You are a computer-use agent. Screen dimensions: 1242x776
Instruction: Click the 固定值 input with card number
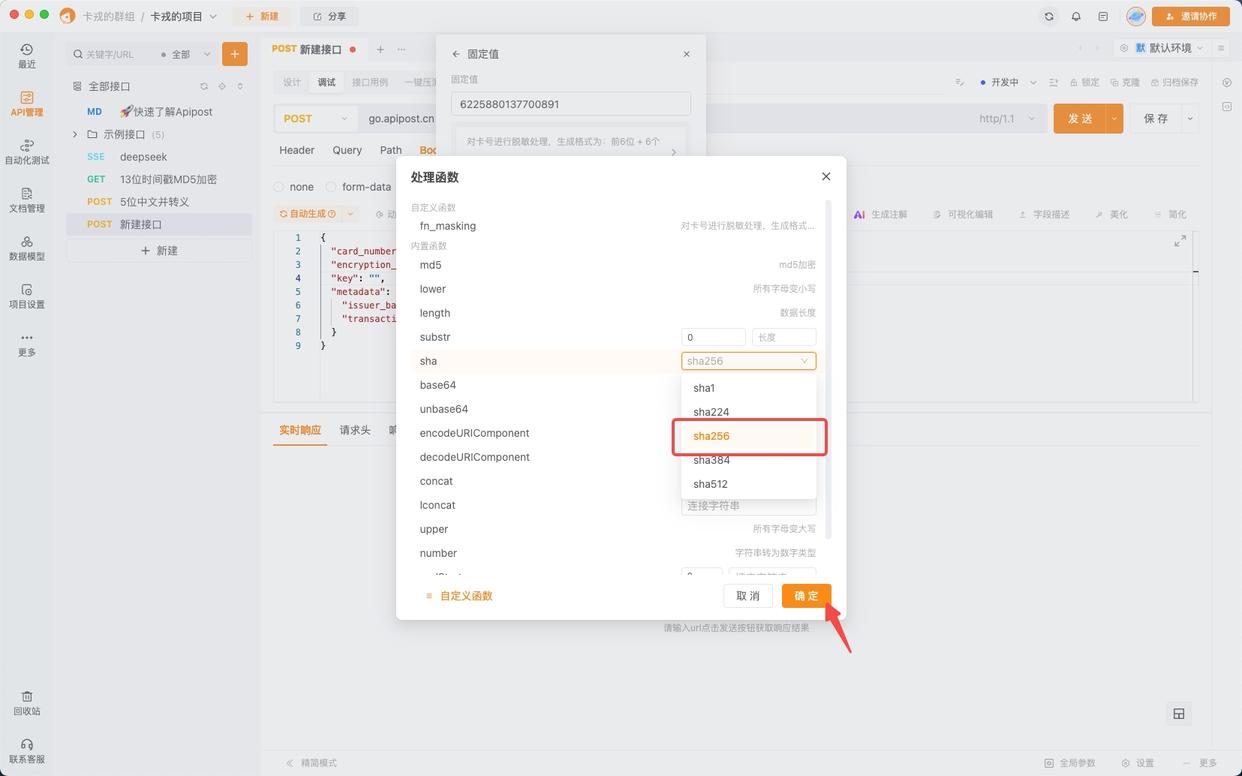[571, 104]
